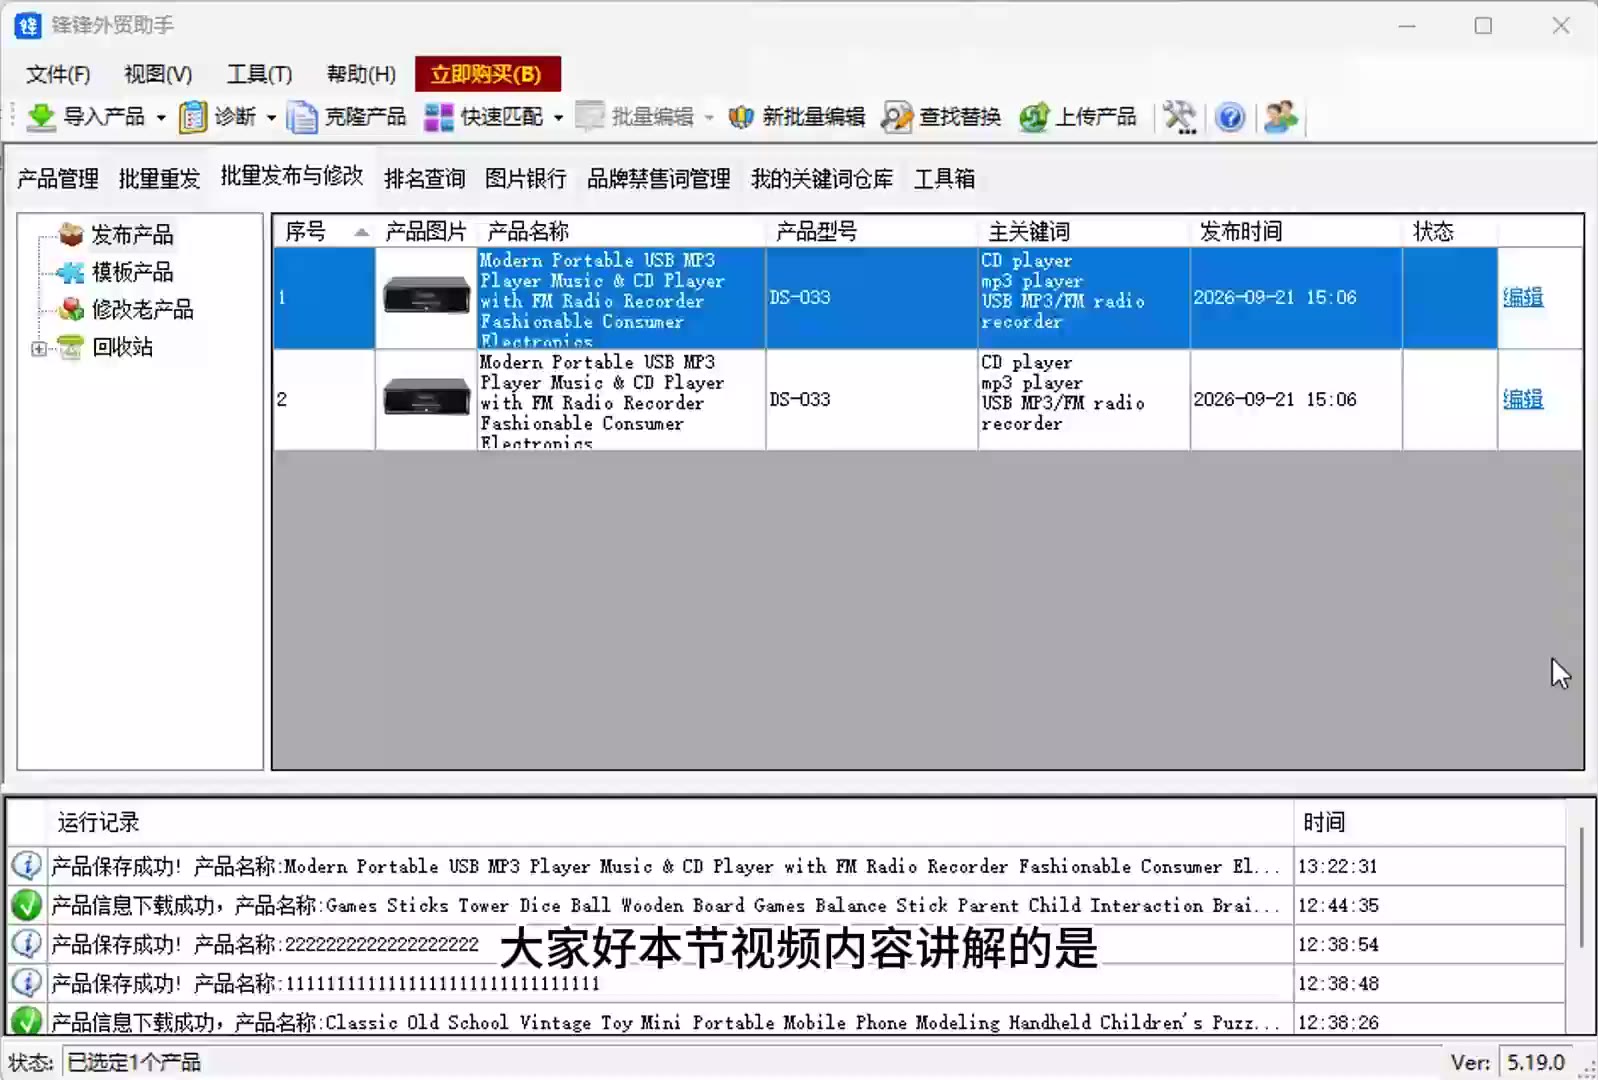
Task: Switch to the 图片银行 tab
Action: (x=526, y=179)
